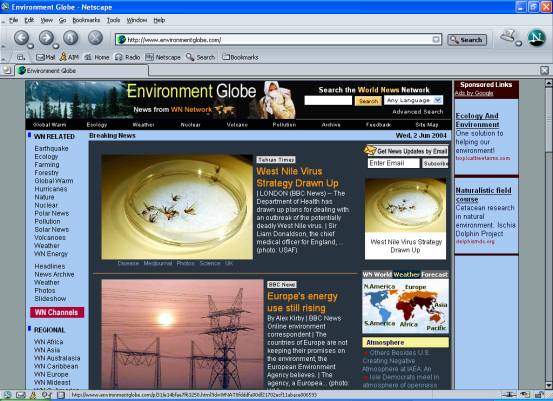Open the new tab button icon
This screenshot has height=401, width=553.
point(7,70)
